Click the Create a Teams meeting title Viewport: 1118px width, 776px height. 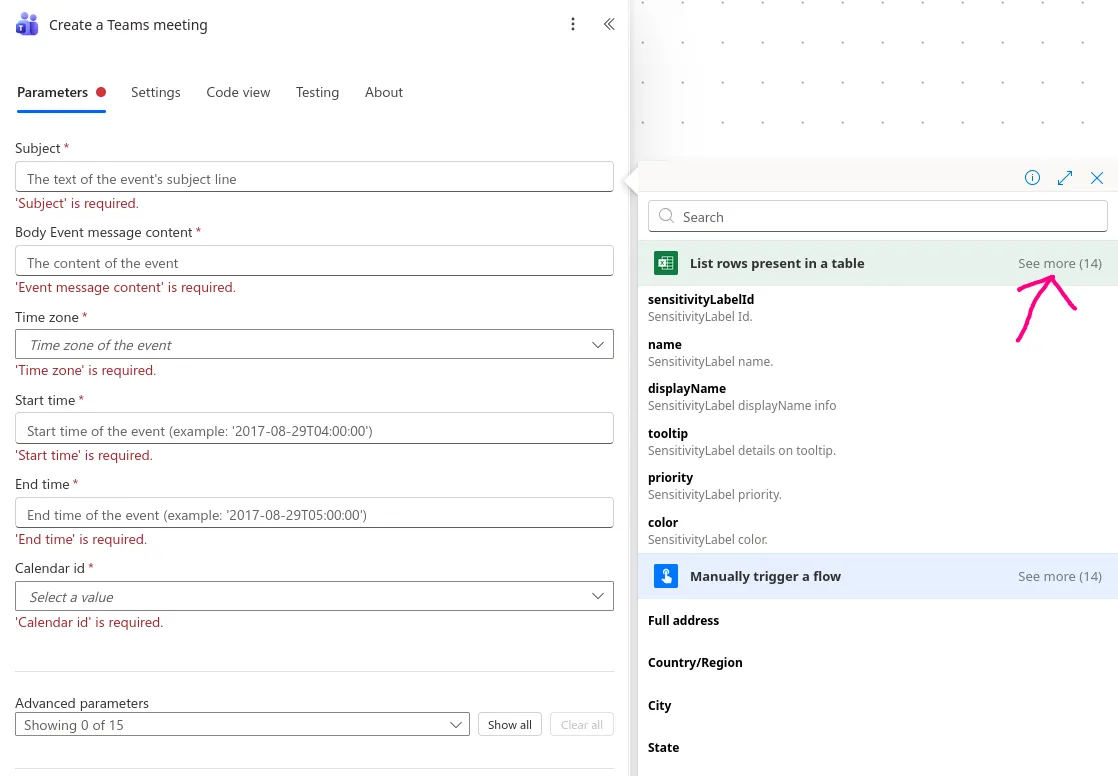tap(128, 25)
